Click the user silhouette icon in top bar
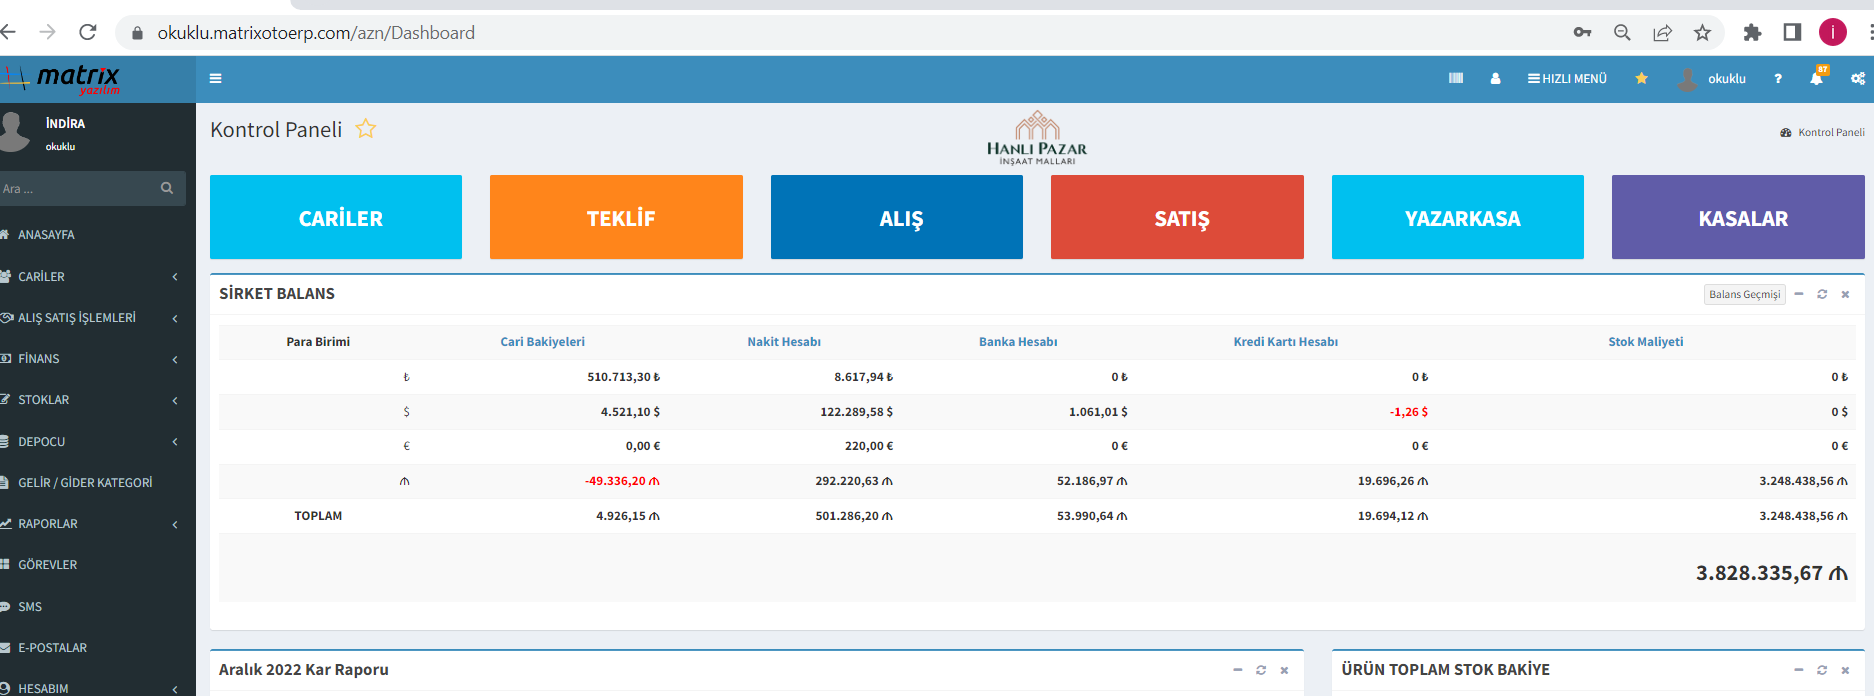The height and width of the screenshot is (696, 1874). click(1495, 78)
